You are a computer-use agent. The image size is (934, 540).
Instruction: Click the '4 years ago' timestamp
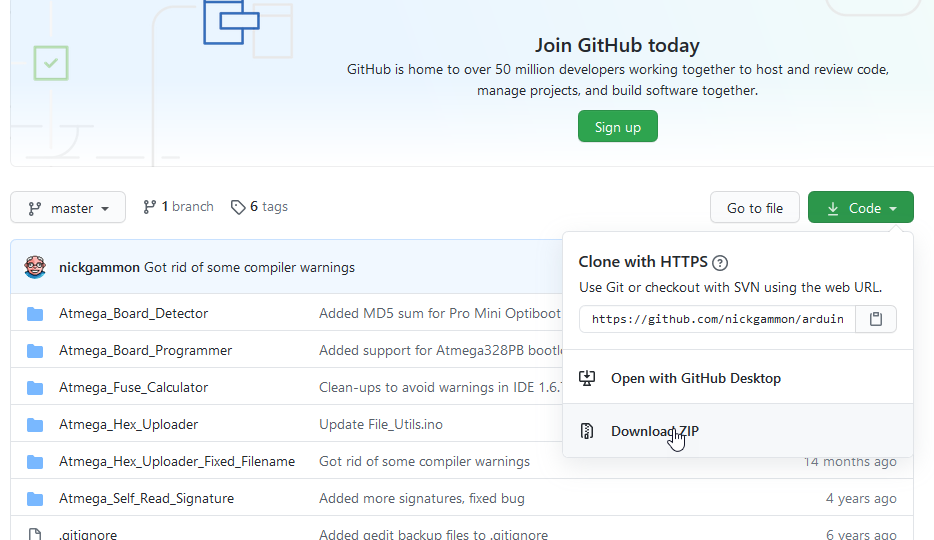(x=861, y=498)
